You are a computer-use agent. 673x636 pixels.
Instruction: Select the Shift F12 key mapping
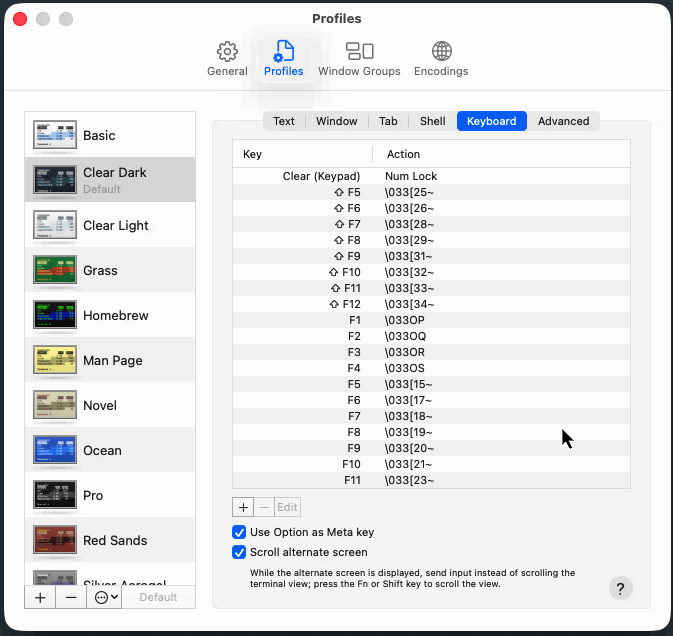point(431,304)
